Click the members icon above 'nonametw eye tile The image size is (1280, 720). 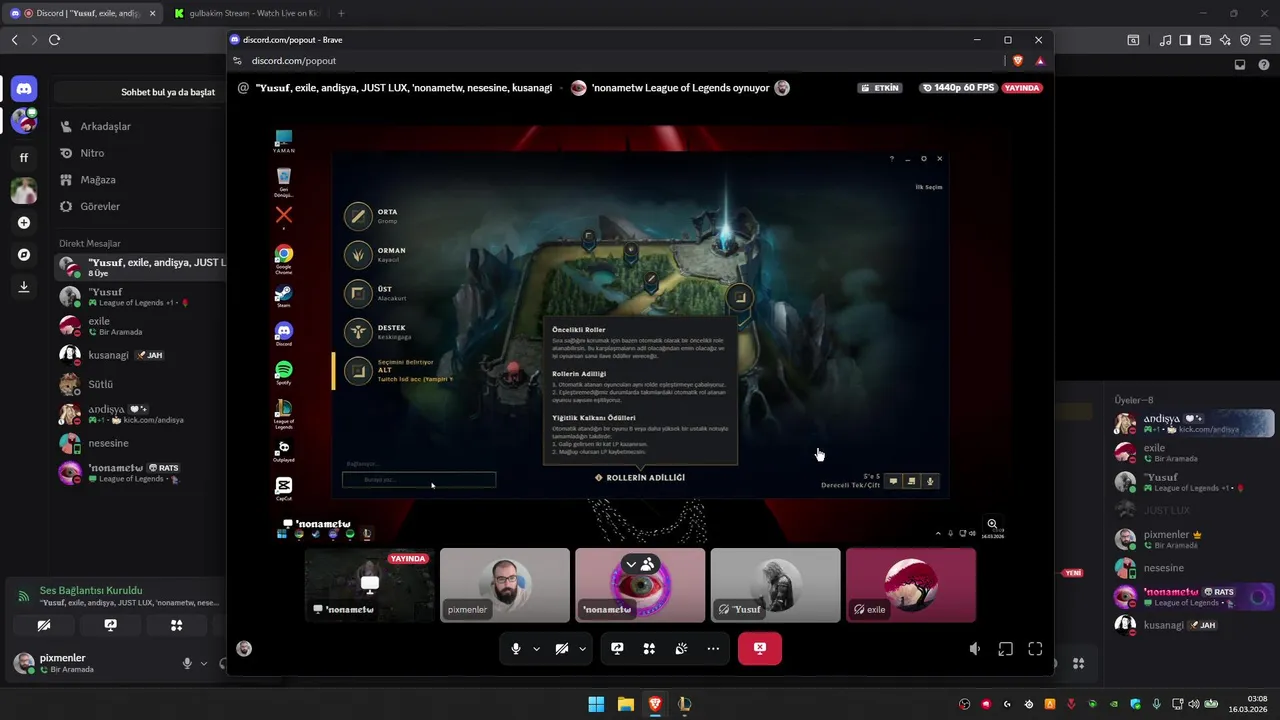pyautogui.click(x=648, y=564)
